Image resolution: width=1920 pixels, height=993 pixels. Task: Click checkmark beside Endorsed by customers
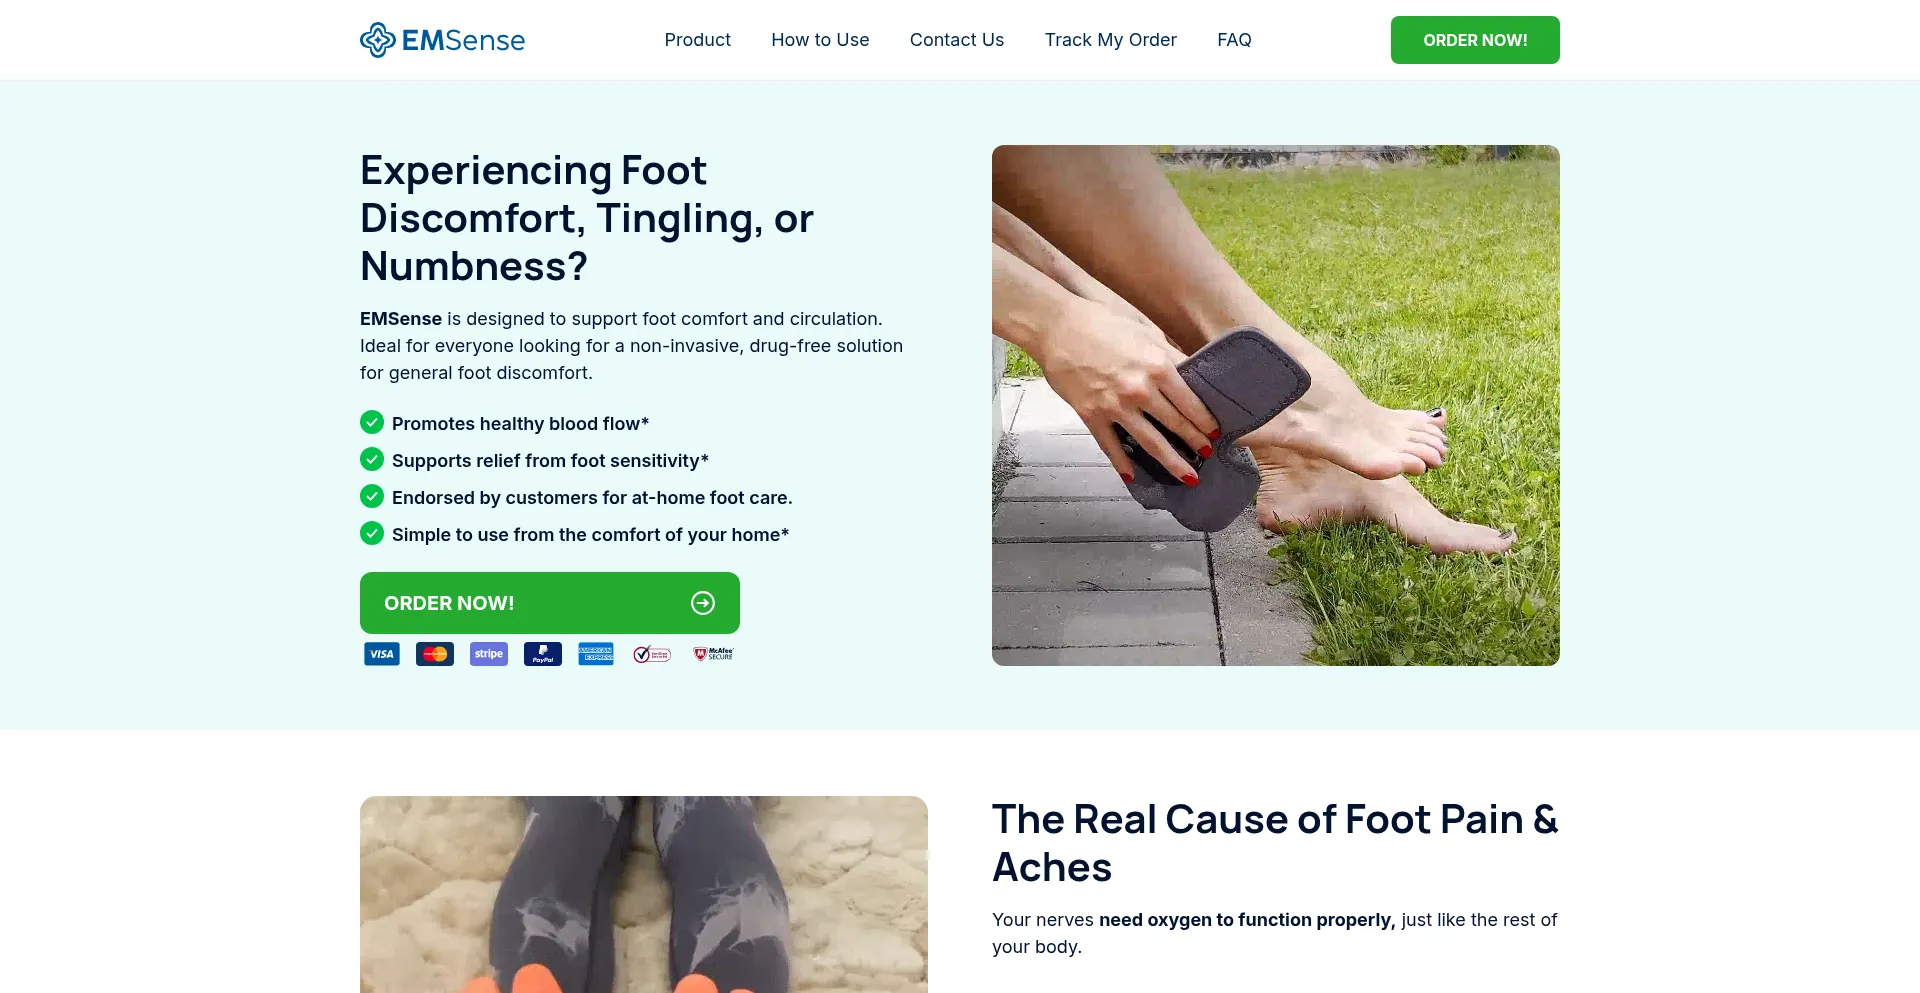tap(372, 496)
